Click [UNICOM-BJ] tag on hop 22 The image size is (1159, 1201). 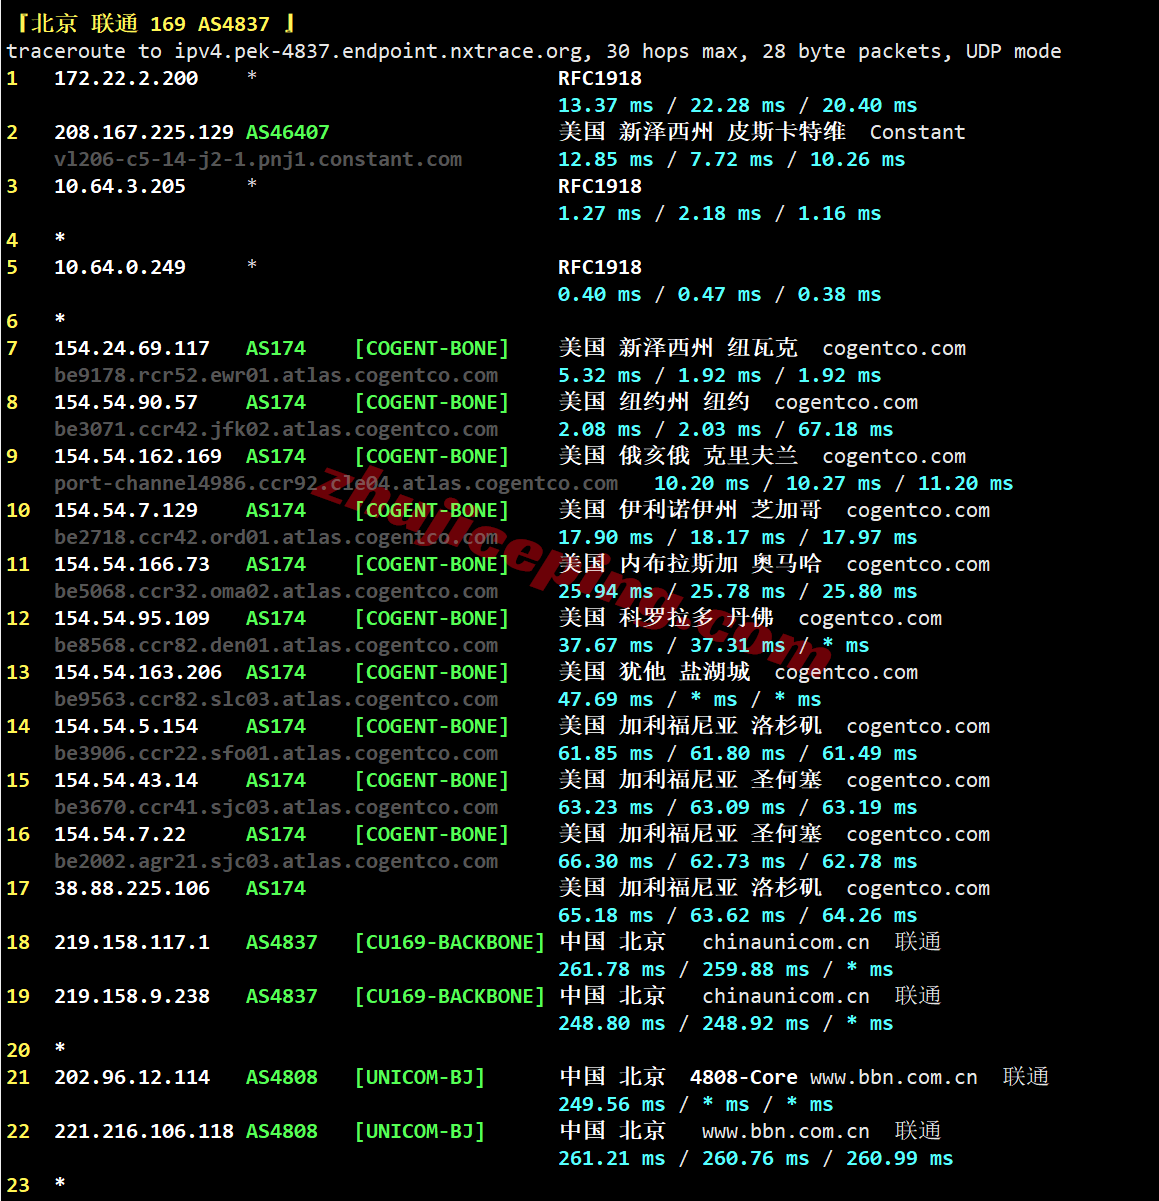click(420, 1131)
